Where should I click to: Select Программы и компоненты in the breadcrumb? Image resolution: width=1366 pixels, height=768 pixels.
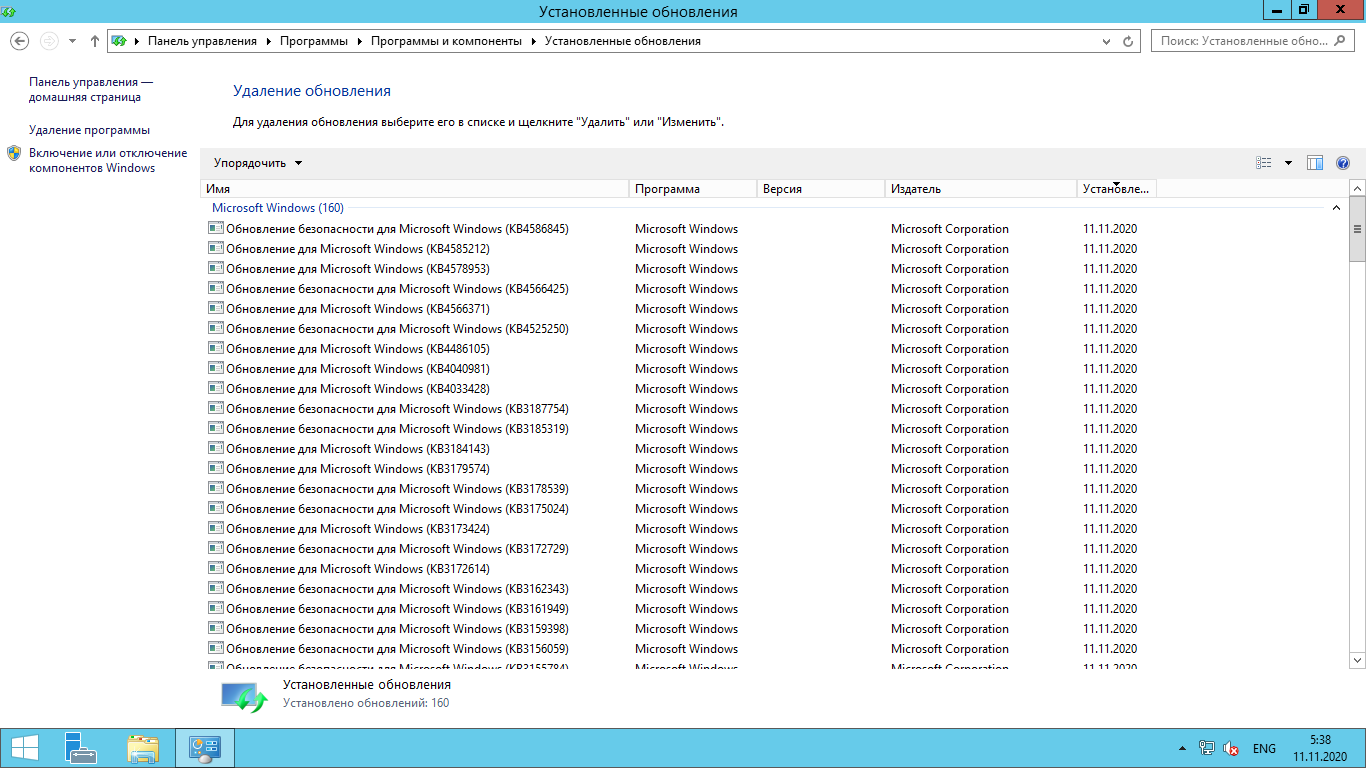(x=446, y=41)
